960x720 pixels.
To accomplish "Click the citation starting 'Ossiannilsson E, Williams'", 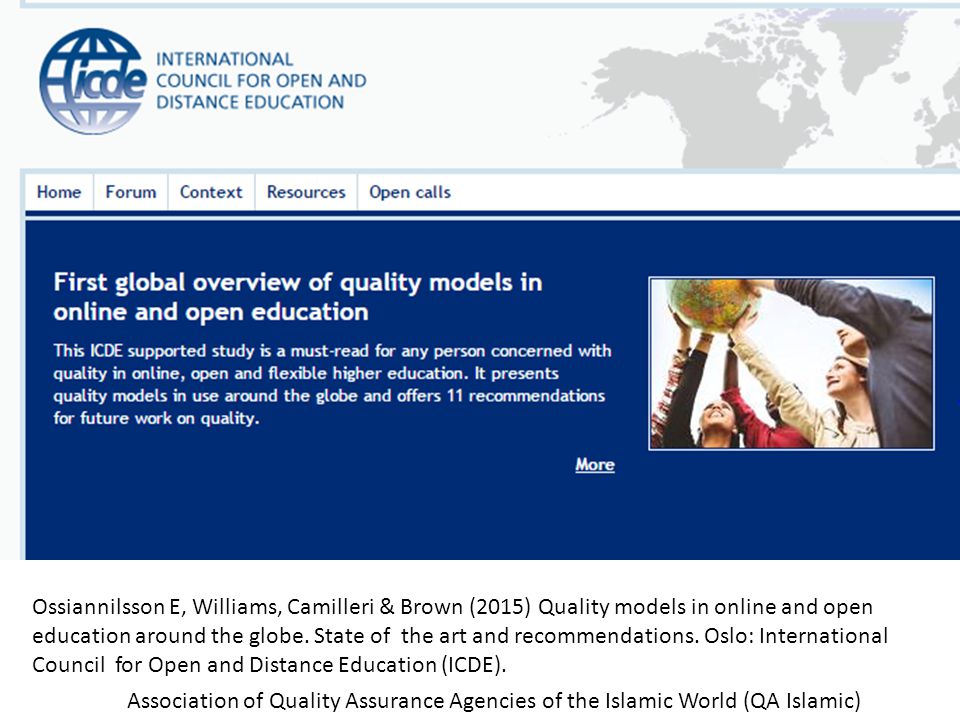I will click(460, 636).
